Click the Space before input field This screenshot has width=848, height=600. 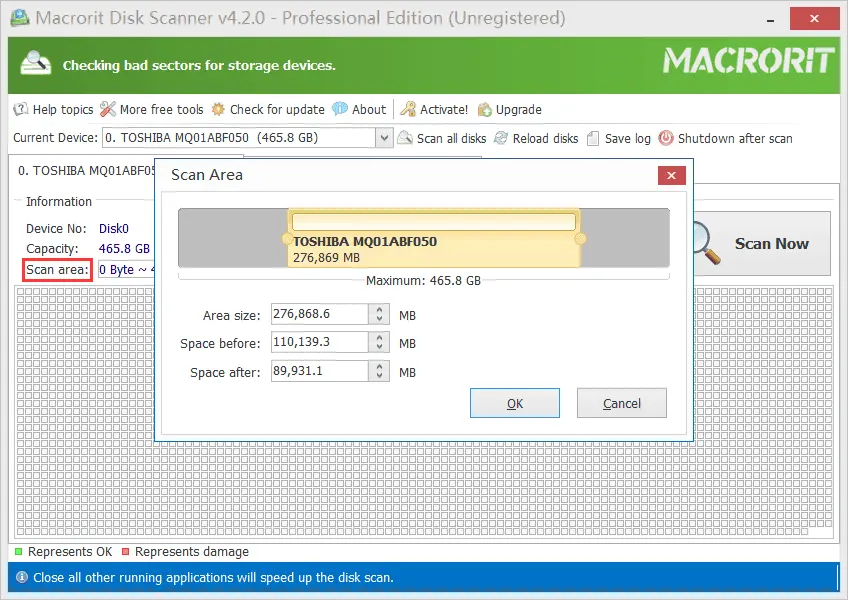point(320,342)
